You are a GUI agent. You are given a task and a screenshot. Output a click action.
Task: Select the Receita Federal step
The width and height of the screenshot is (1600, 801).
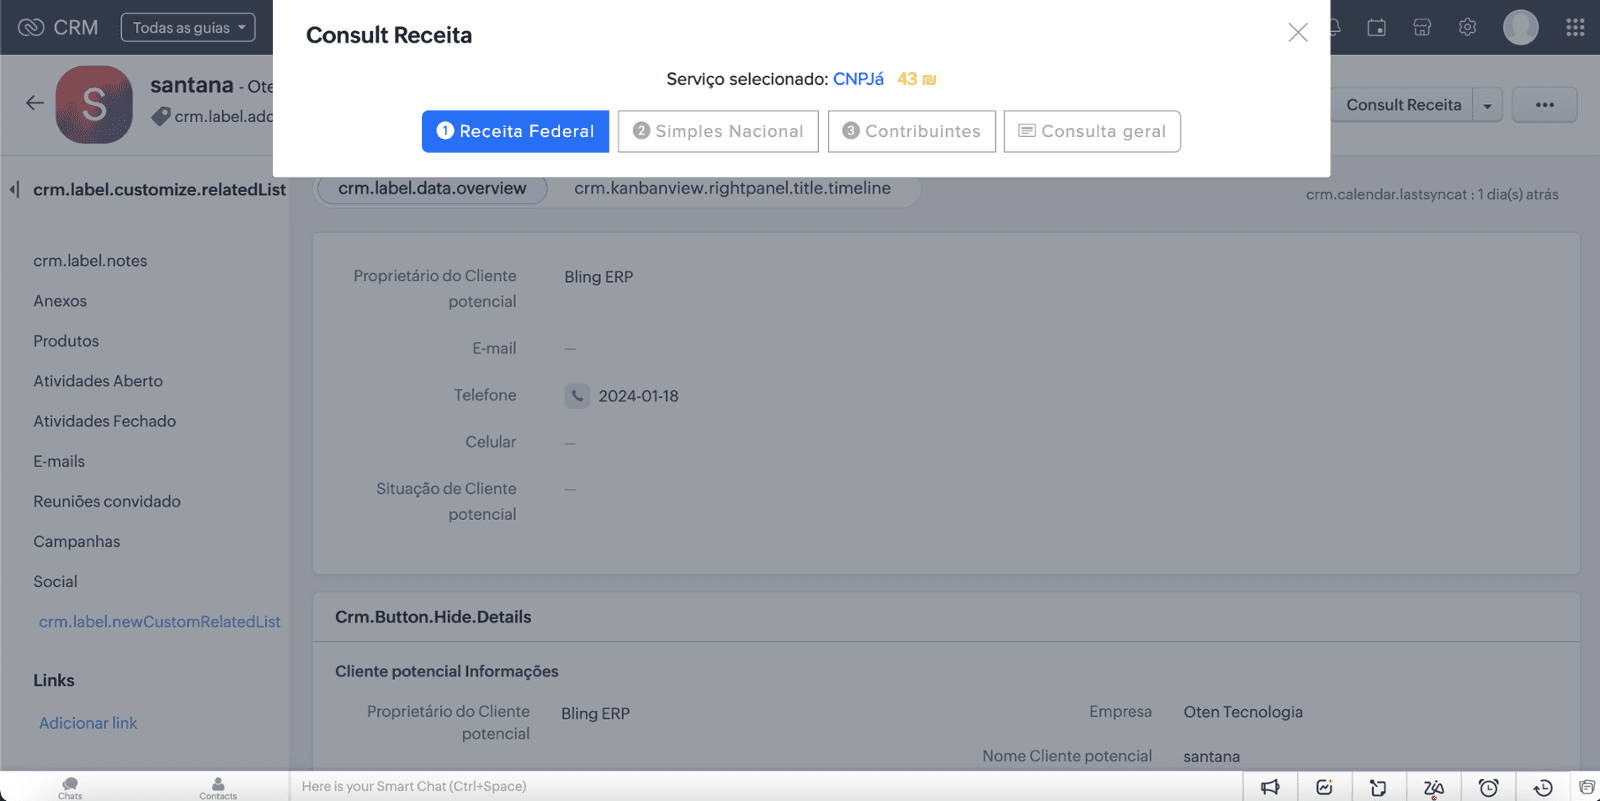pyautogui.click(x=515, y=131)
